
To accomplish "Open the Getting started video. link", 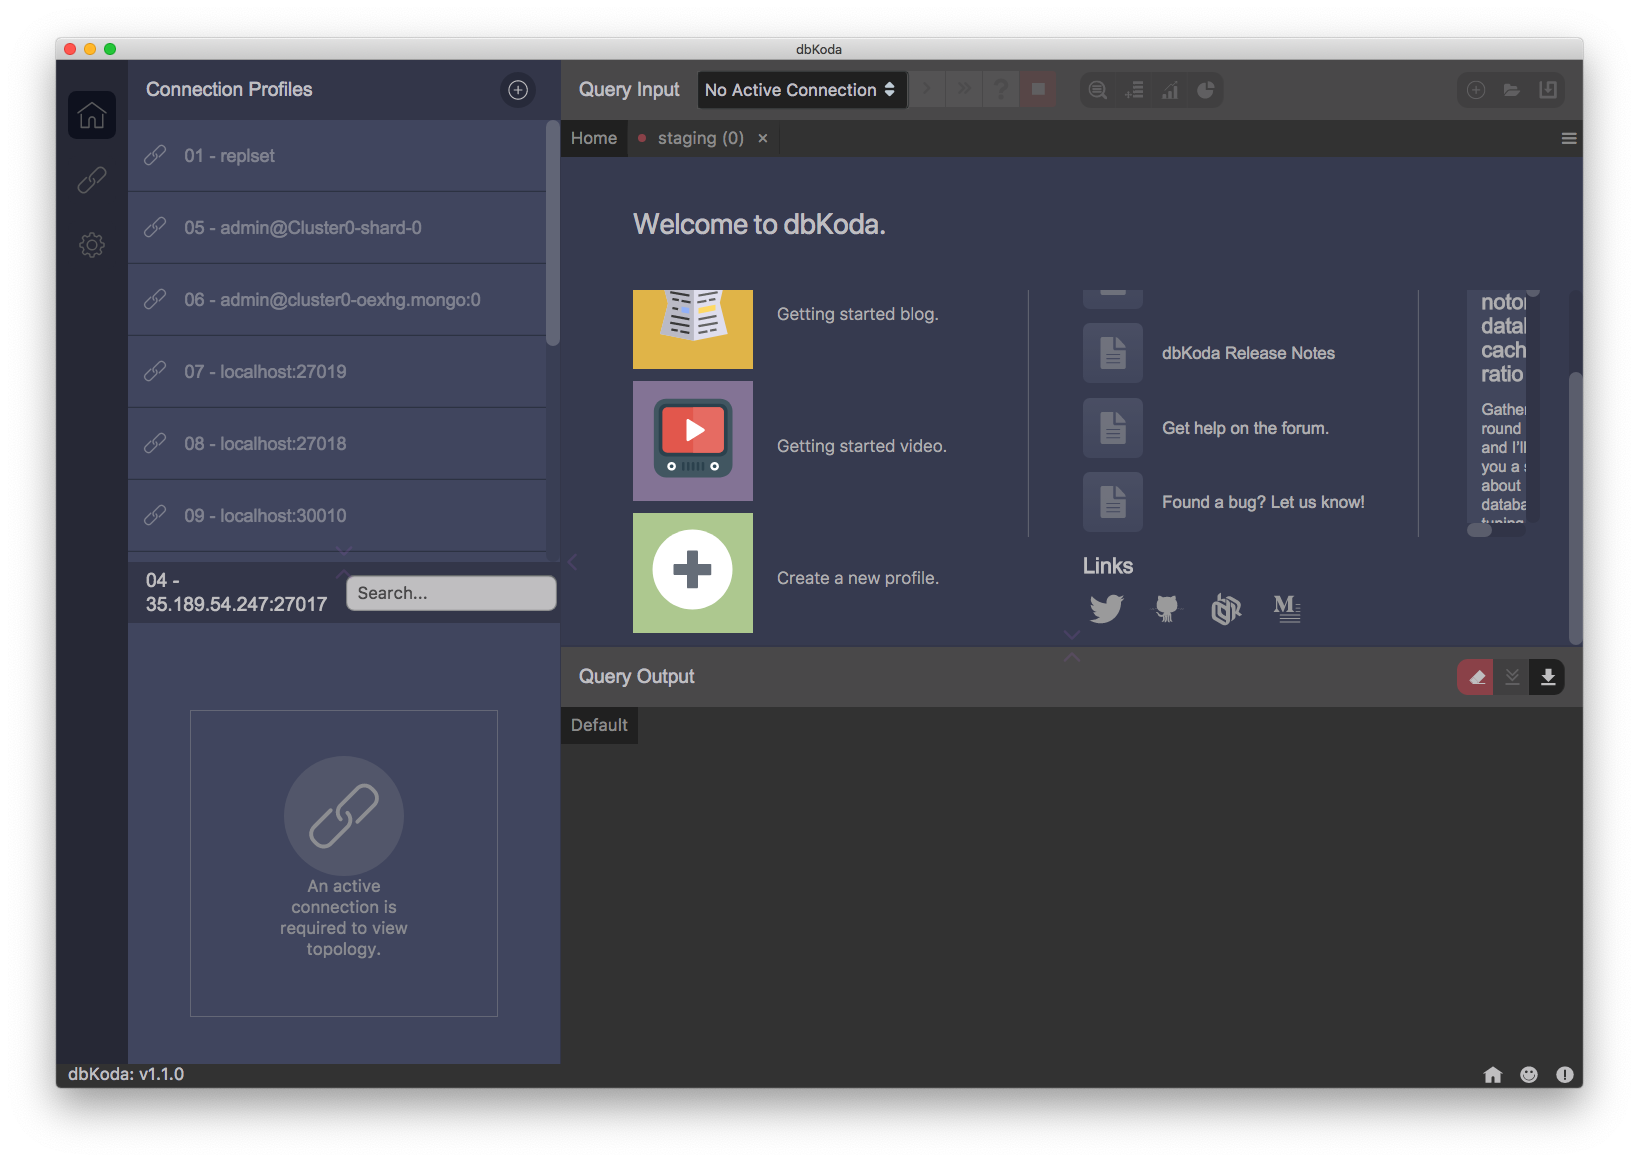I will [861, 446].
